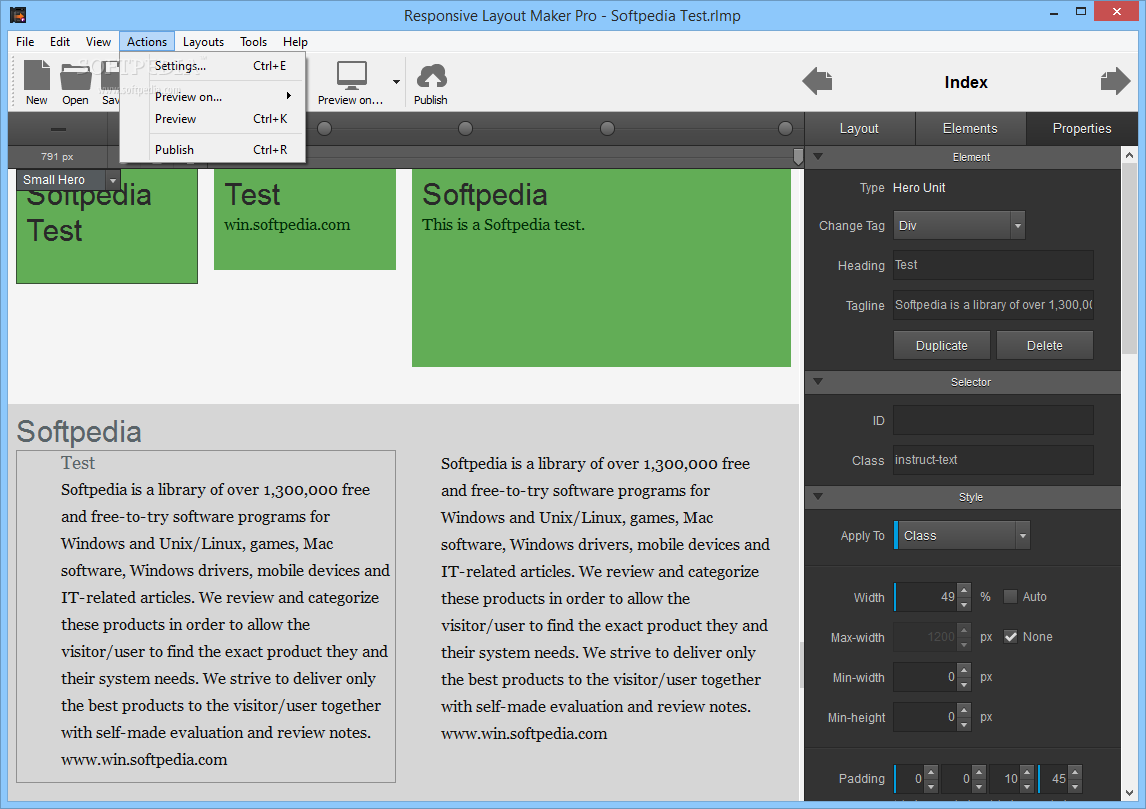
Task: Click the ID input field
Action: [993, 420]
